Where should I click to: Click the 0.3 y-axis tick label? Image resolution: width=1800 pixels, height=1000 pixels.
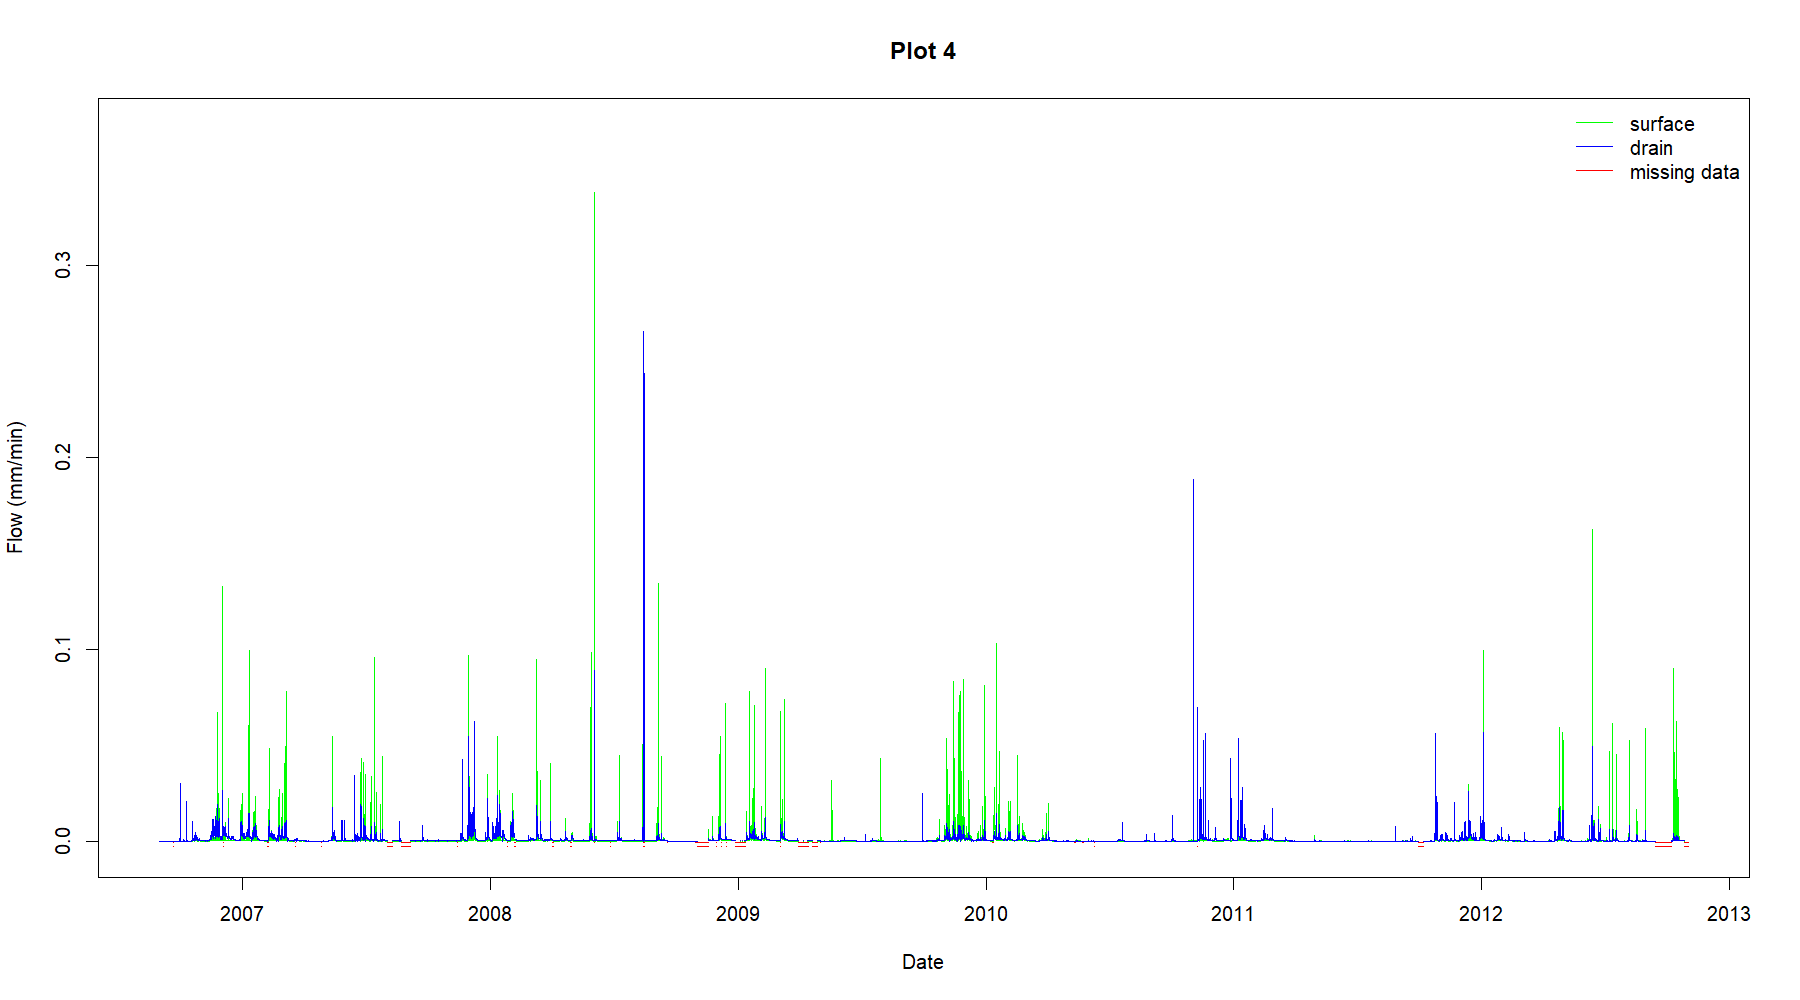pos(64,265)
